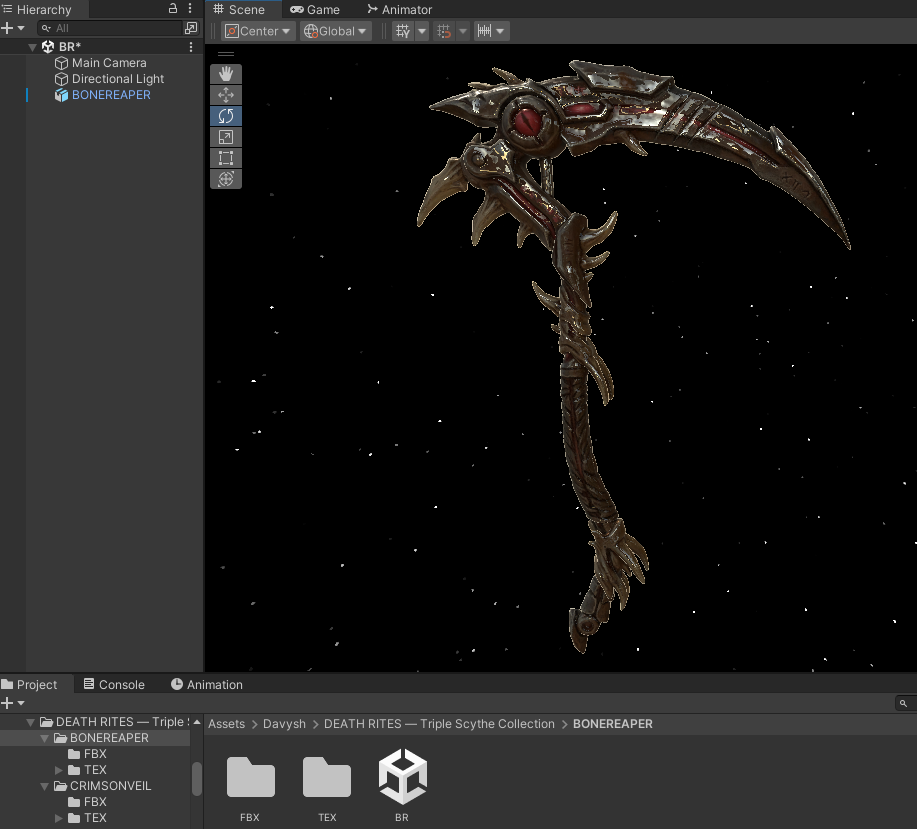Screen dimensions: 917x829
Task: Switch to the Game tab
Action: click(315, 9)
